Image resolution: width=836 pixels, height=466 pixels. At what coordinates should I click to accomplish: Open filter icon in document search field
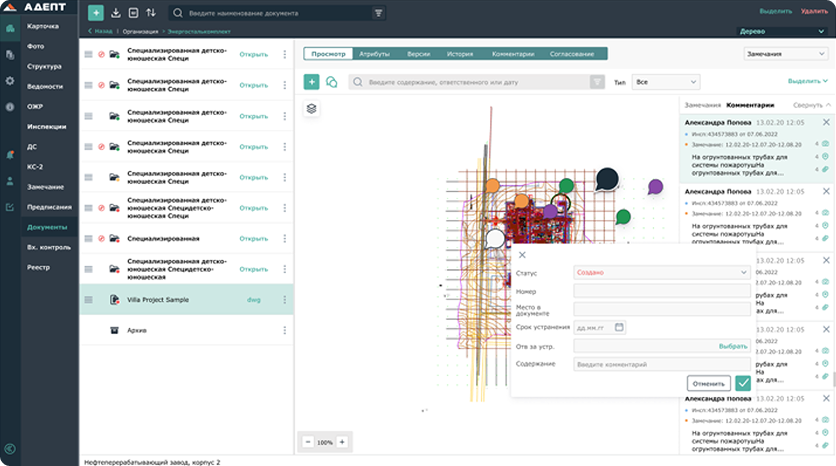pyautogui.click(x=379, y=13)
